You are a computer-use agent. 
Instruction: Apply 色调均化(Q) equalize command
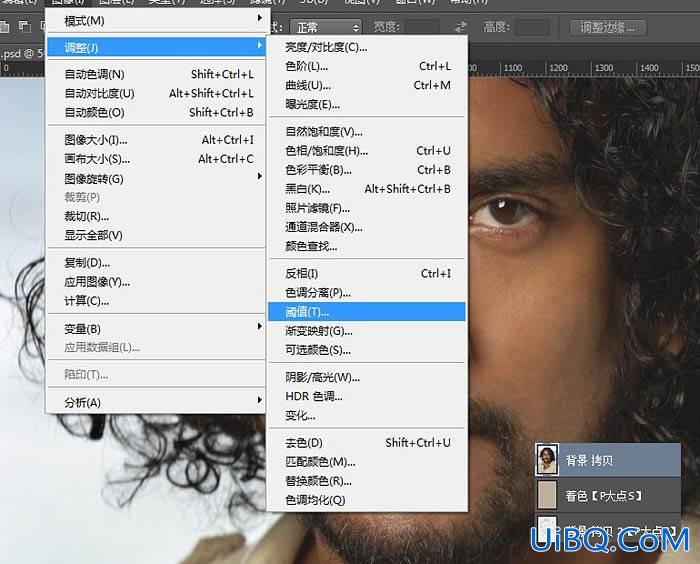coord(367,500)
